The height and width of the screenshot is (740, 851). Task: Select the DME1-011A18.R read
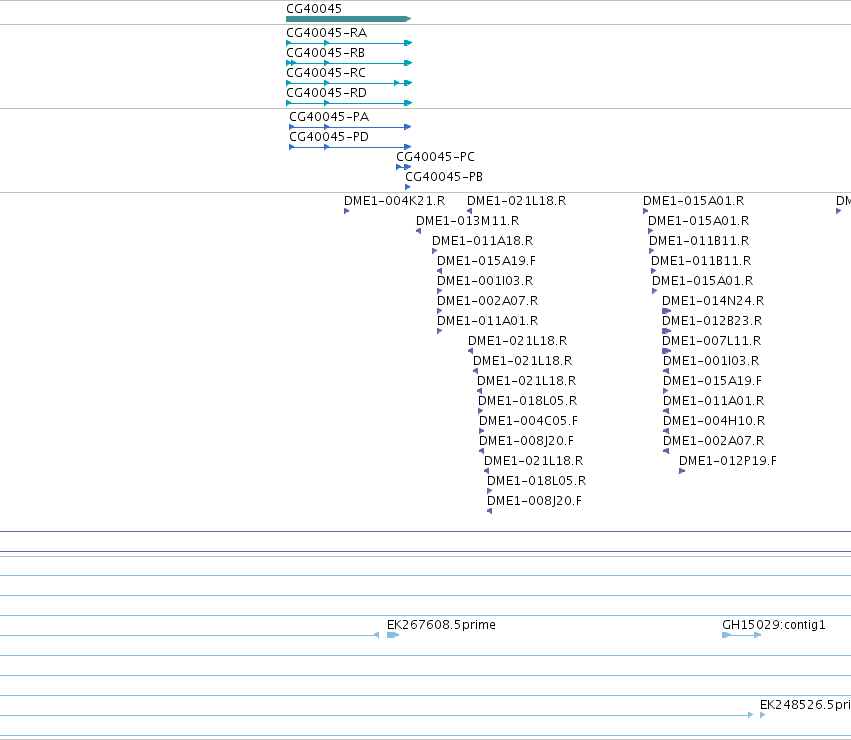435,251
